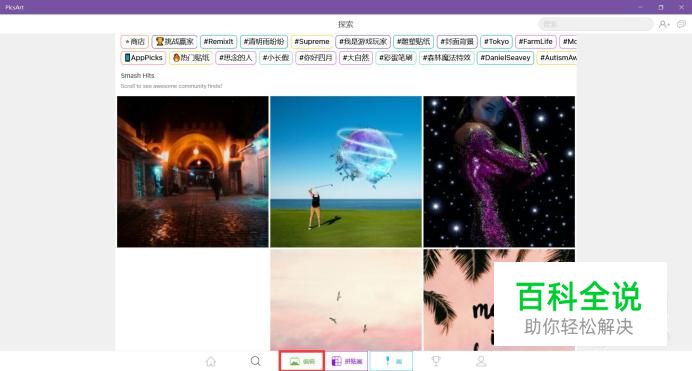
Task: Minimize the PicsArt window
Action: coord(640,7)
